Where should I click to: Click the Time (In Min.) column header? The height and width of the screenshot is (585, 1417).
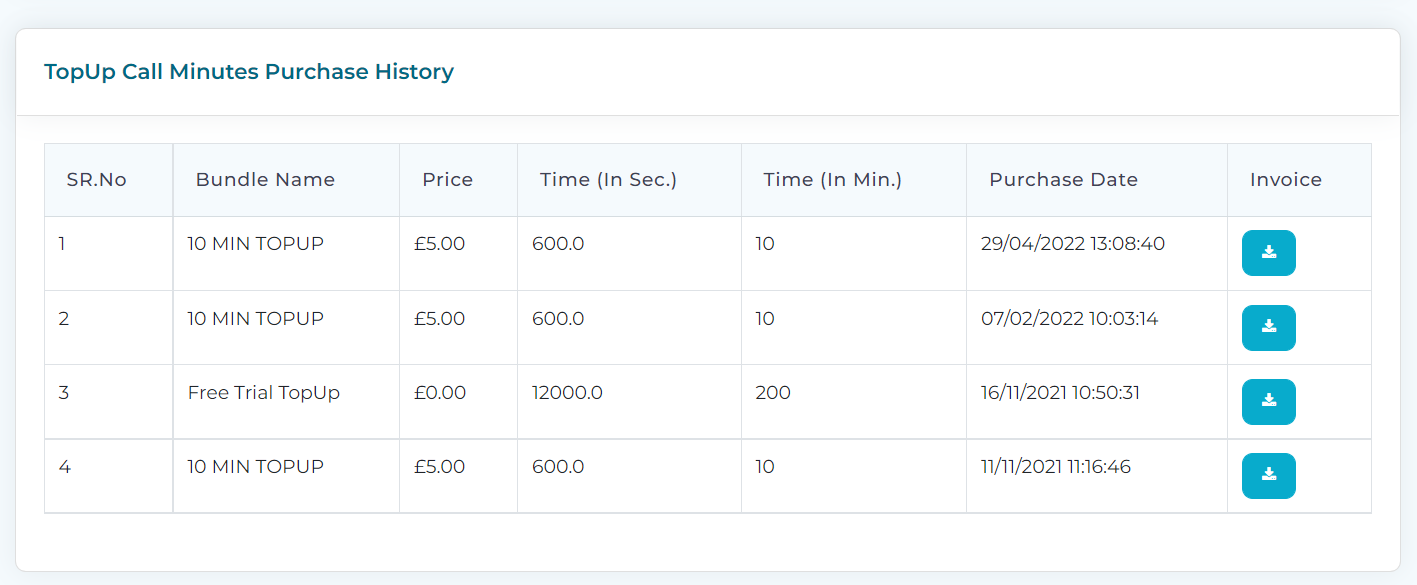(x=833, y=180)
